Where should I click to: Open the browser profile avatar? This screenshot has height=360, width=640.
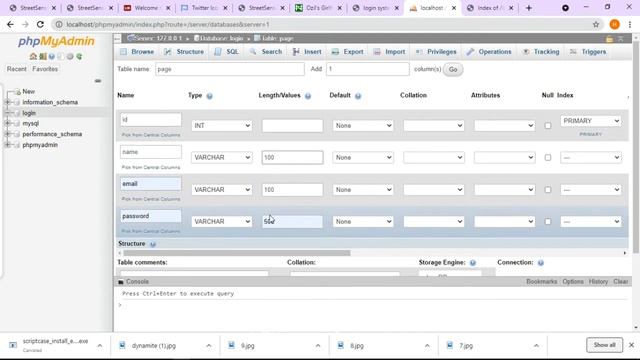615,24
